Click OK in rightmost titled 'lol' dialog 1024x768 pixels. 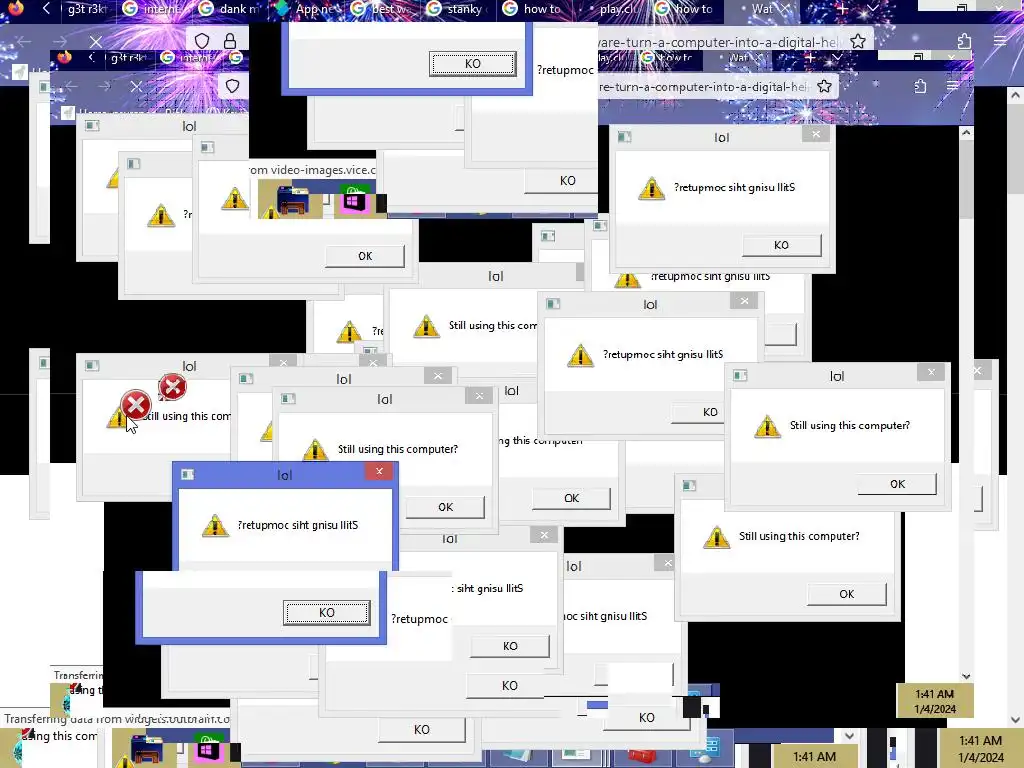click(897, 484)
